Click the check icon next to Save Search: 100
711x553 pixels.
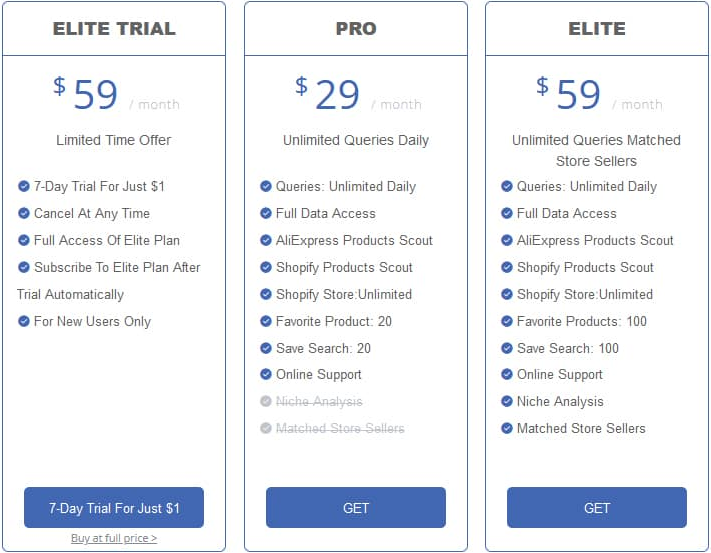click(x=506, y=348)
